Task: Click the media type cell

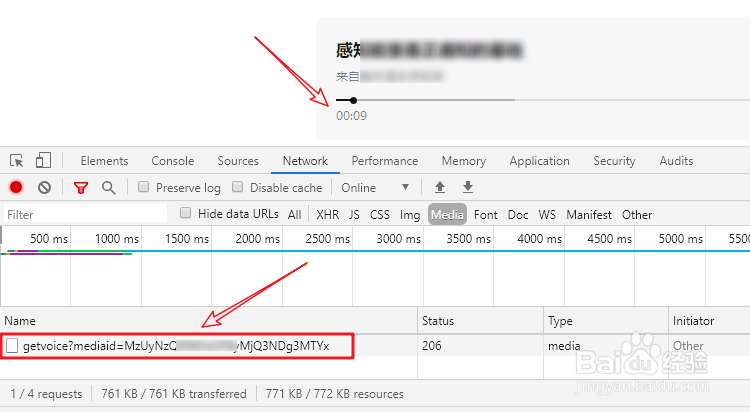Action: [x=564, y=345]
